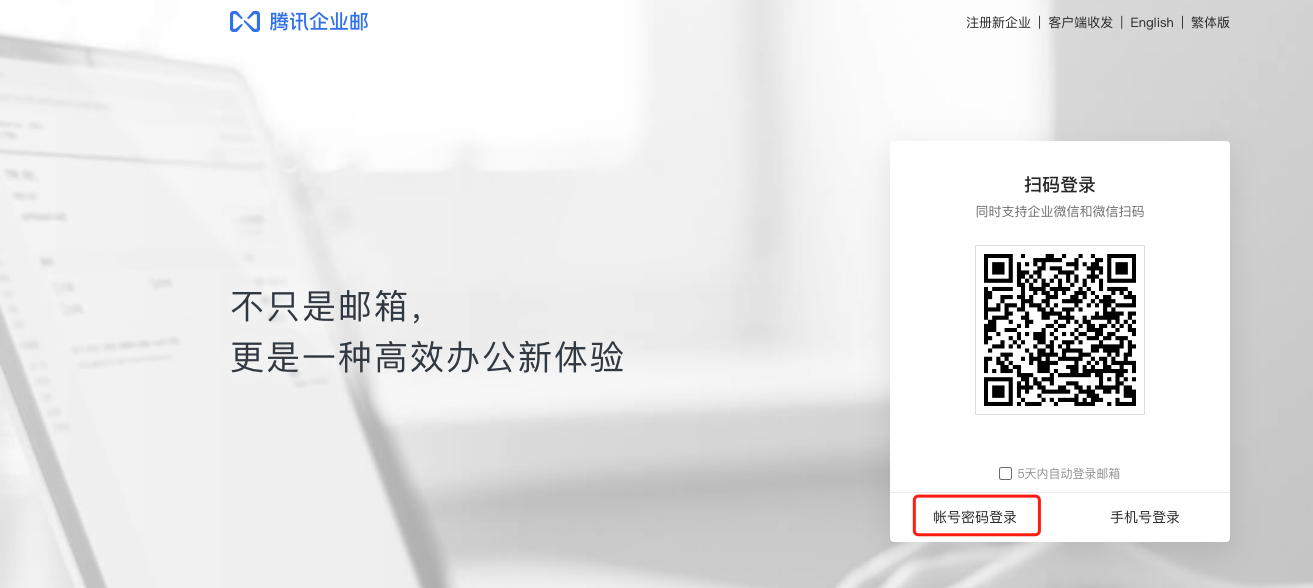Enable the 5天内自动登录邮箱 checkbox

pyautogui.click(x=1005, y=473)
